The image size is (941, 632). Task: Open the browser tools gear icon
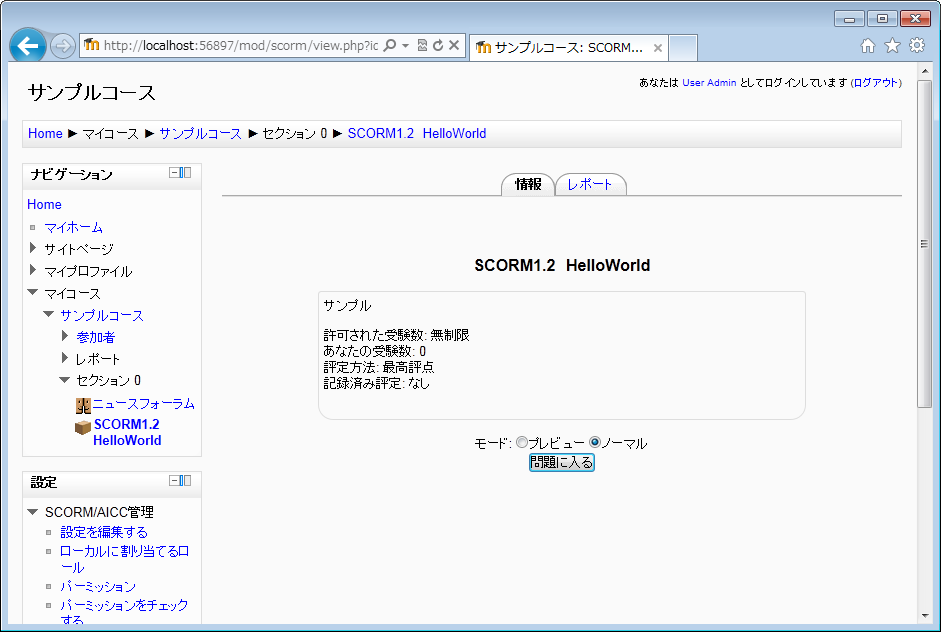[x=916, y=46]
